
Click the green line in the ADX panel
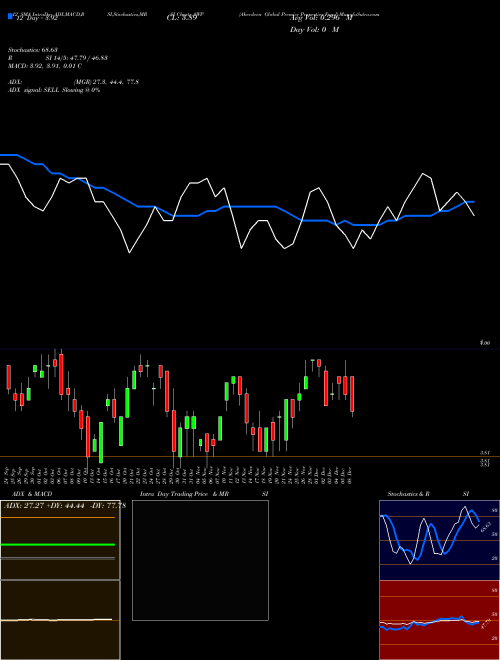coord(58,545)
